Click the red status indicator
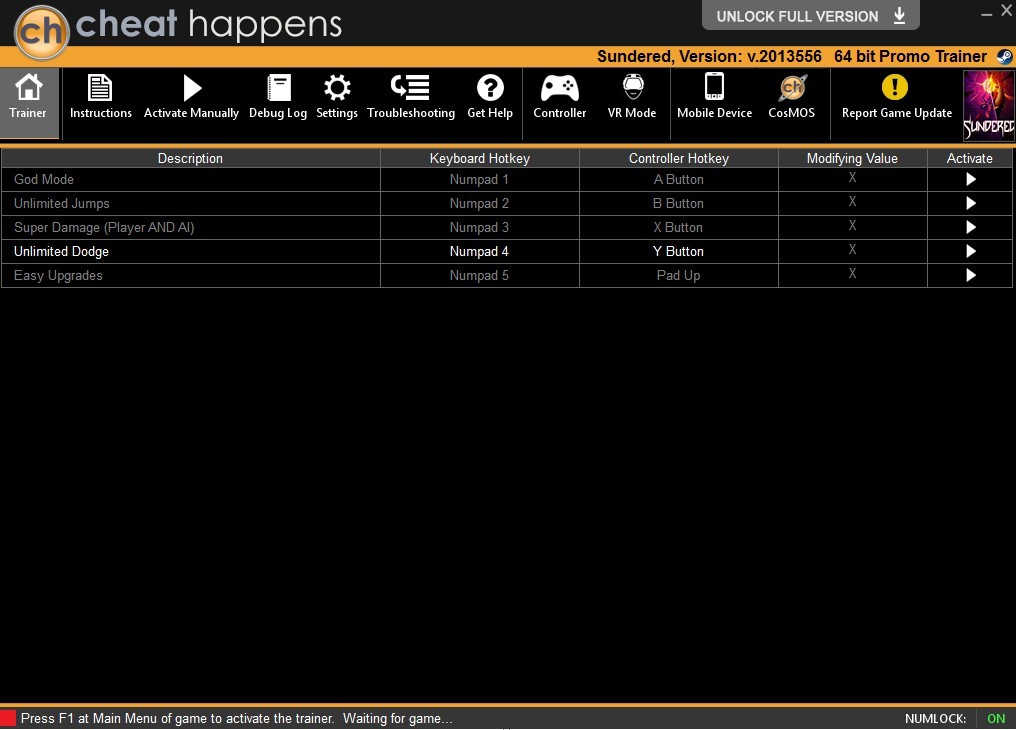The height and width of the screenshot is (730, 1016). click(x=8, y=718)
